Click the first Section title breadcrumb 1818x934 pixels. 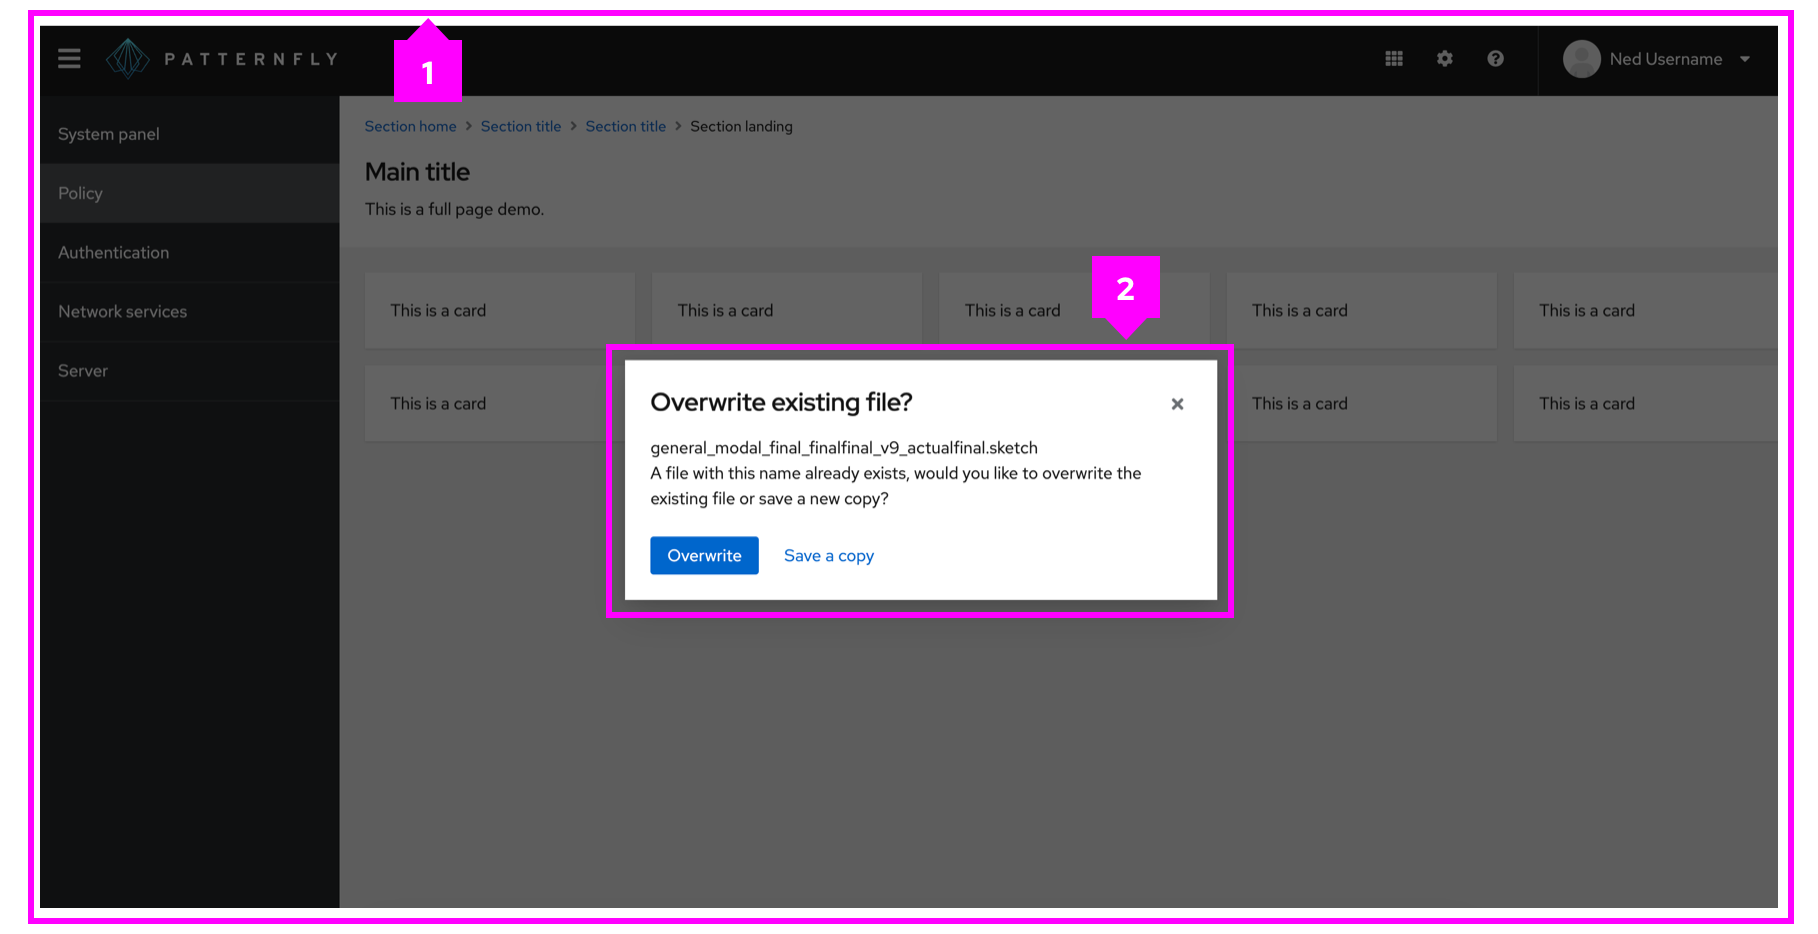(521, 126)
